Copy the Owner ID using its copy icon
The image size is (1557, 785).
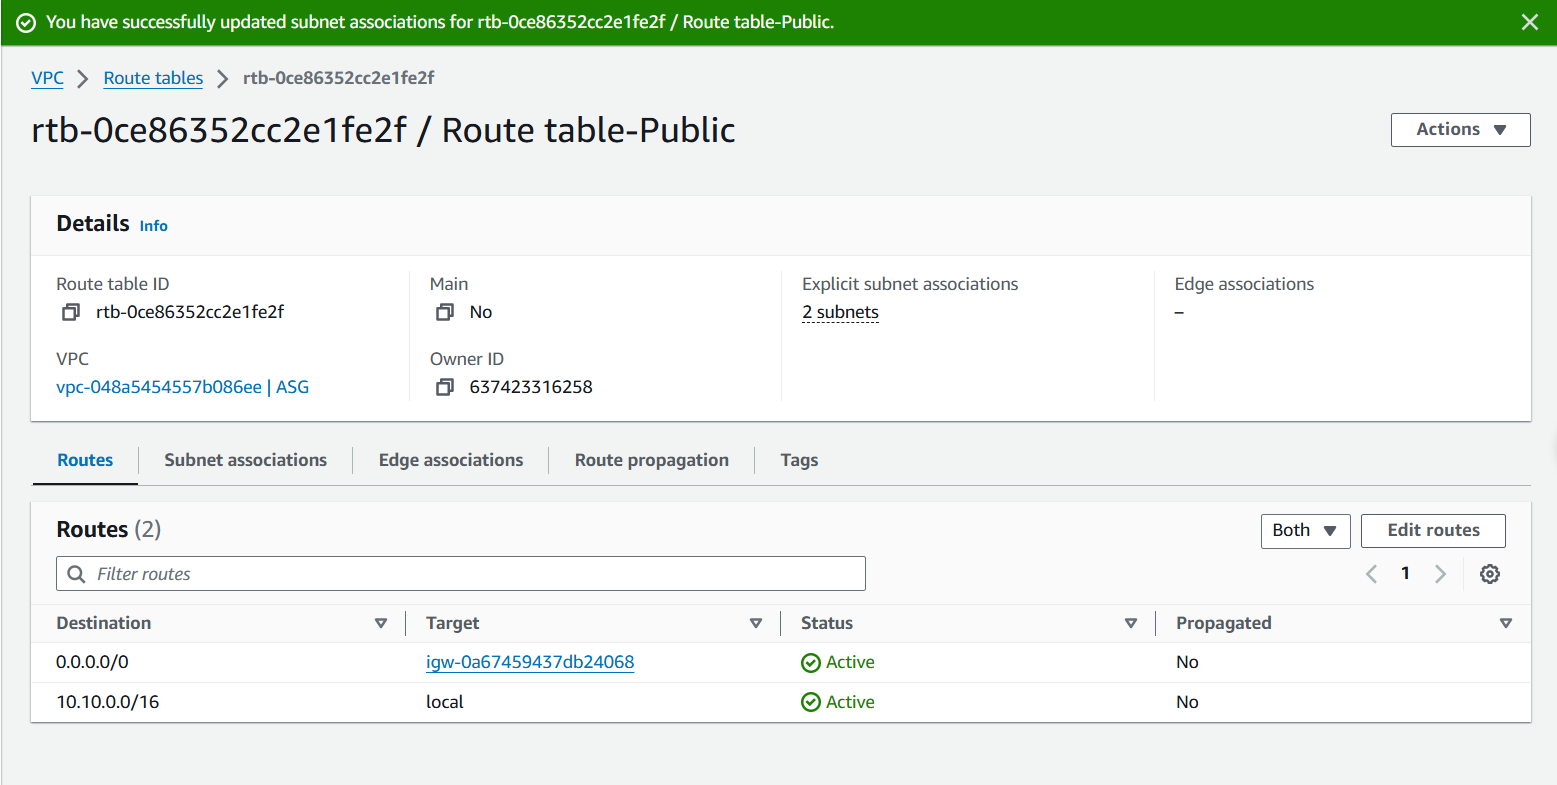click(444, 387)
